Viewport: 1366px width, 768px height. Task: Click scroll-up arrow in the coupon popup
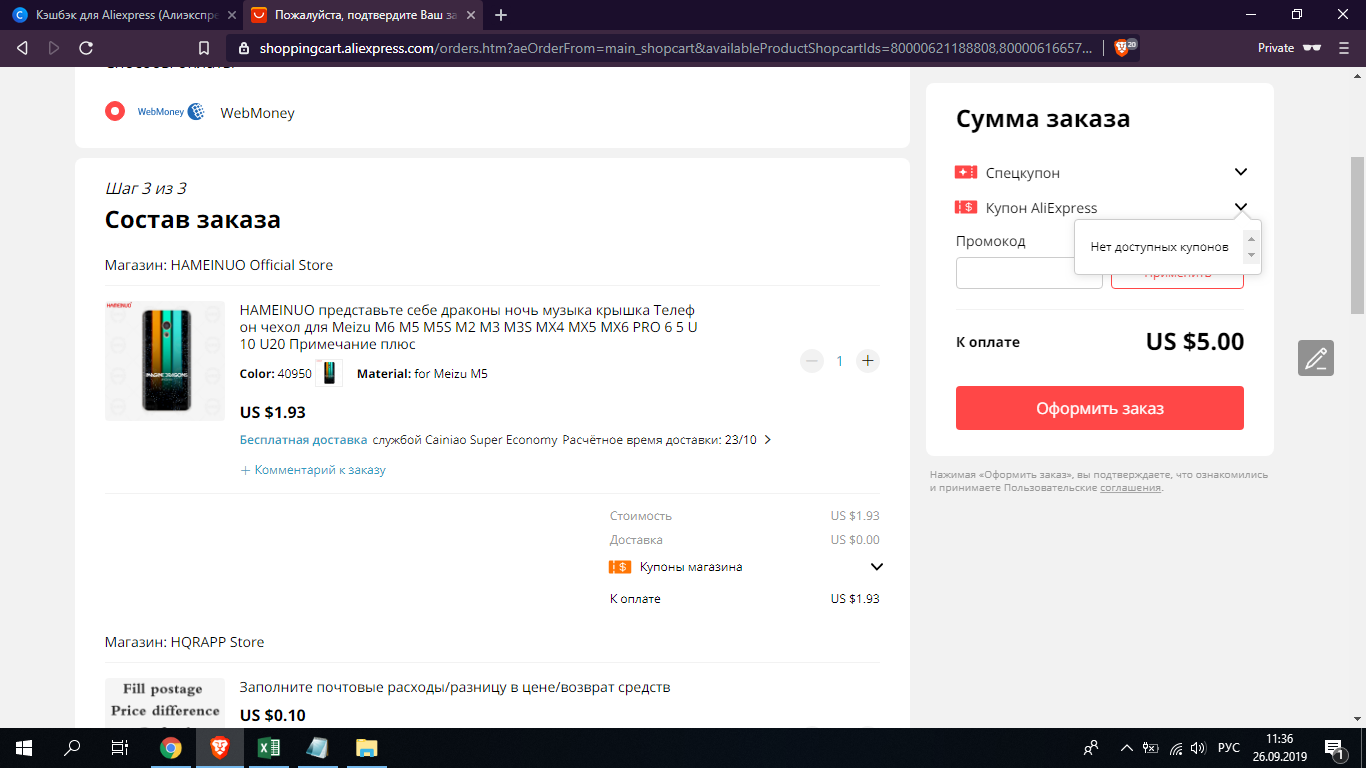[1250, 239]
